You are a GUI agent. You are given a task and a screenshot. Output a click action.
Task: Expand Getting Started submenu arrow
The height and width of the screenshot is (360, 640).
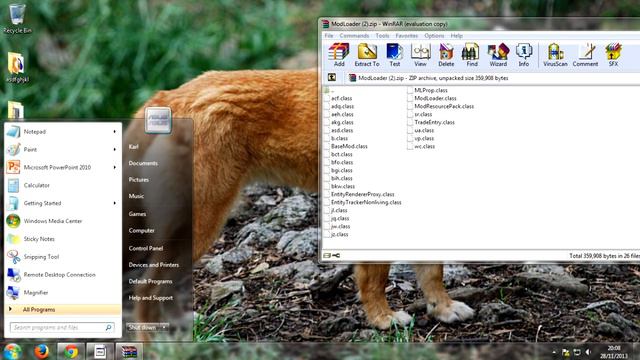[115, 203]
